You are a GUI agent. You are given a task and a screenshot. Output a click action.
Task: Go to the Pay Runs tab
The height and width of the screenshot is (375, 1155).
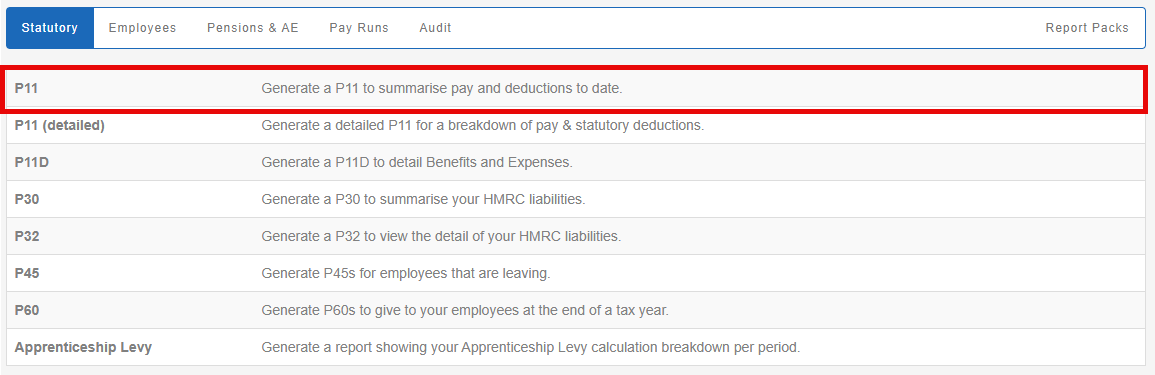359,28
